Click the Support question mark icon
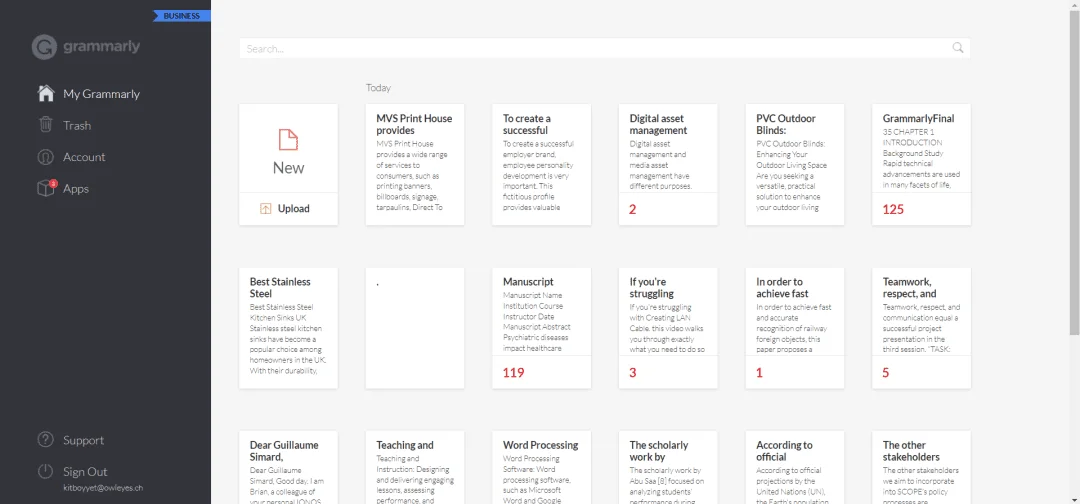 tap(45, 440)
